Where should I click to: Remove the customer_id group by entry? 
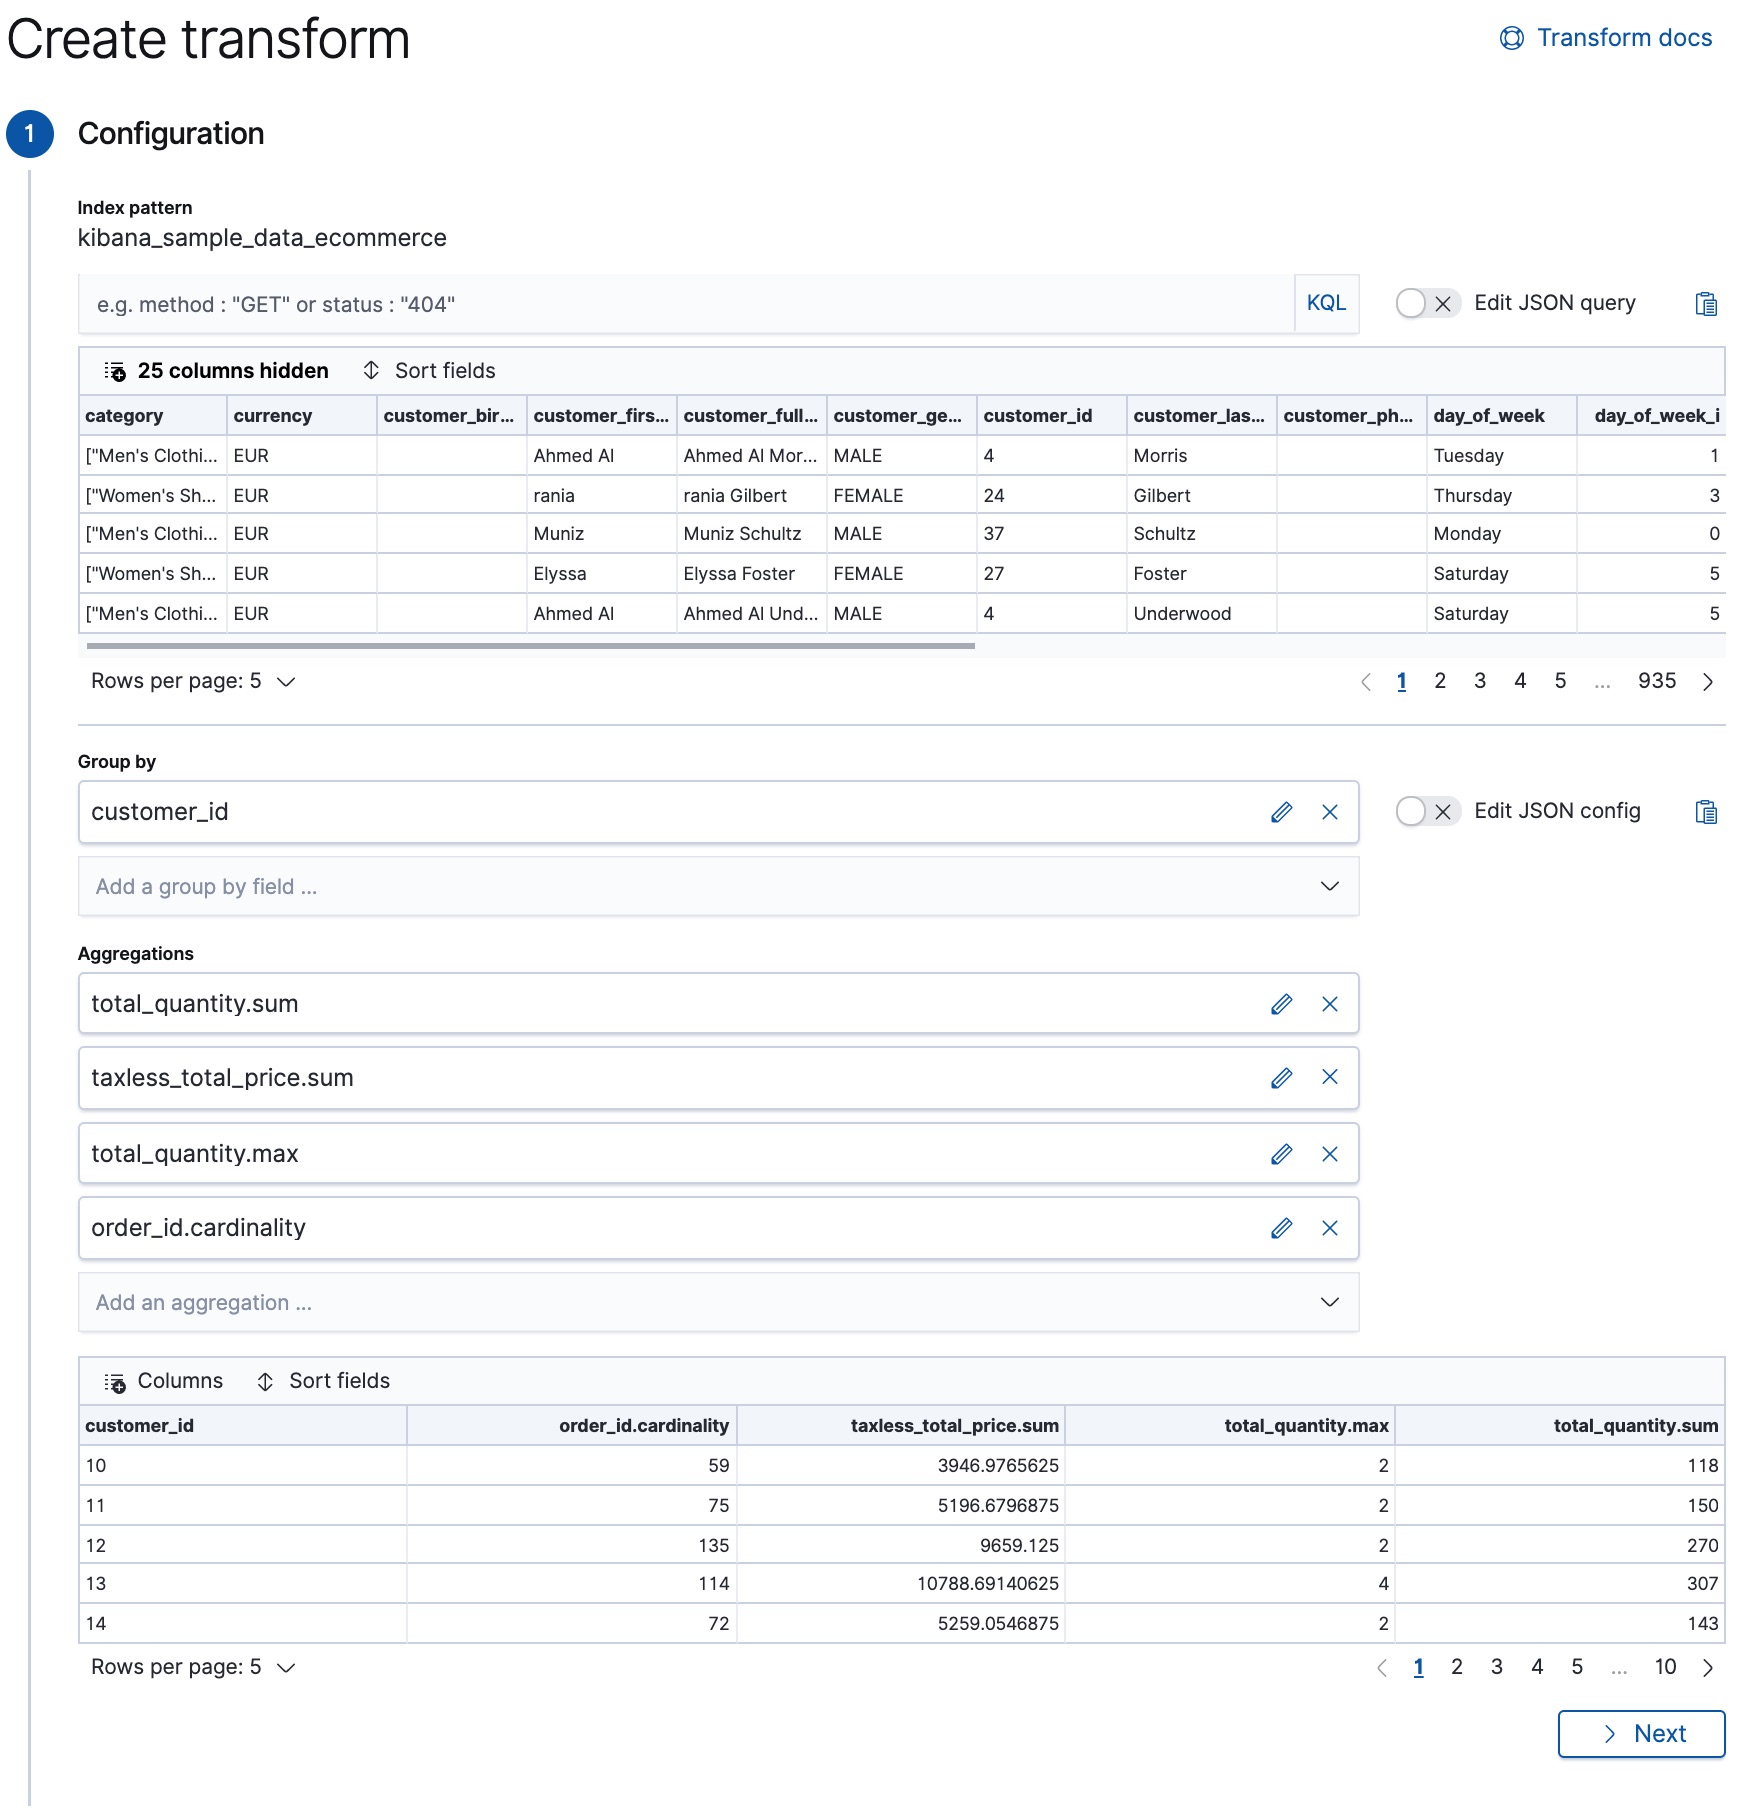click(x=1330, y=812)
